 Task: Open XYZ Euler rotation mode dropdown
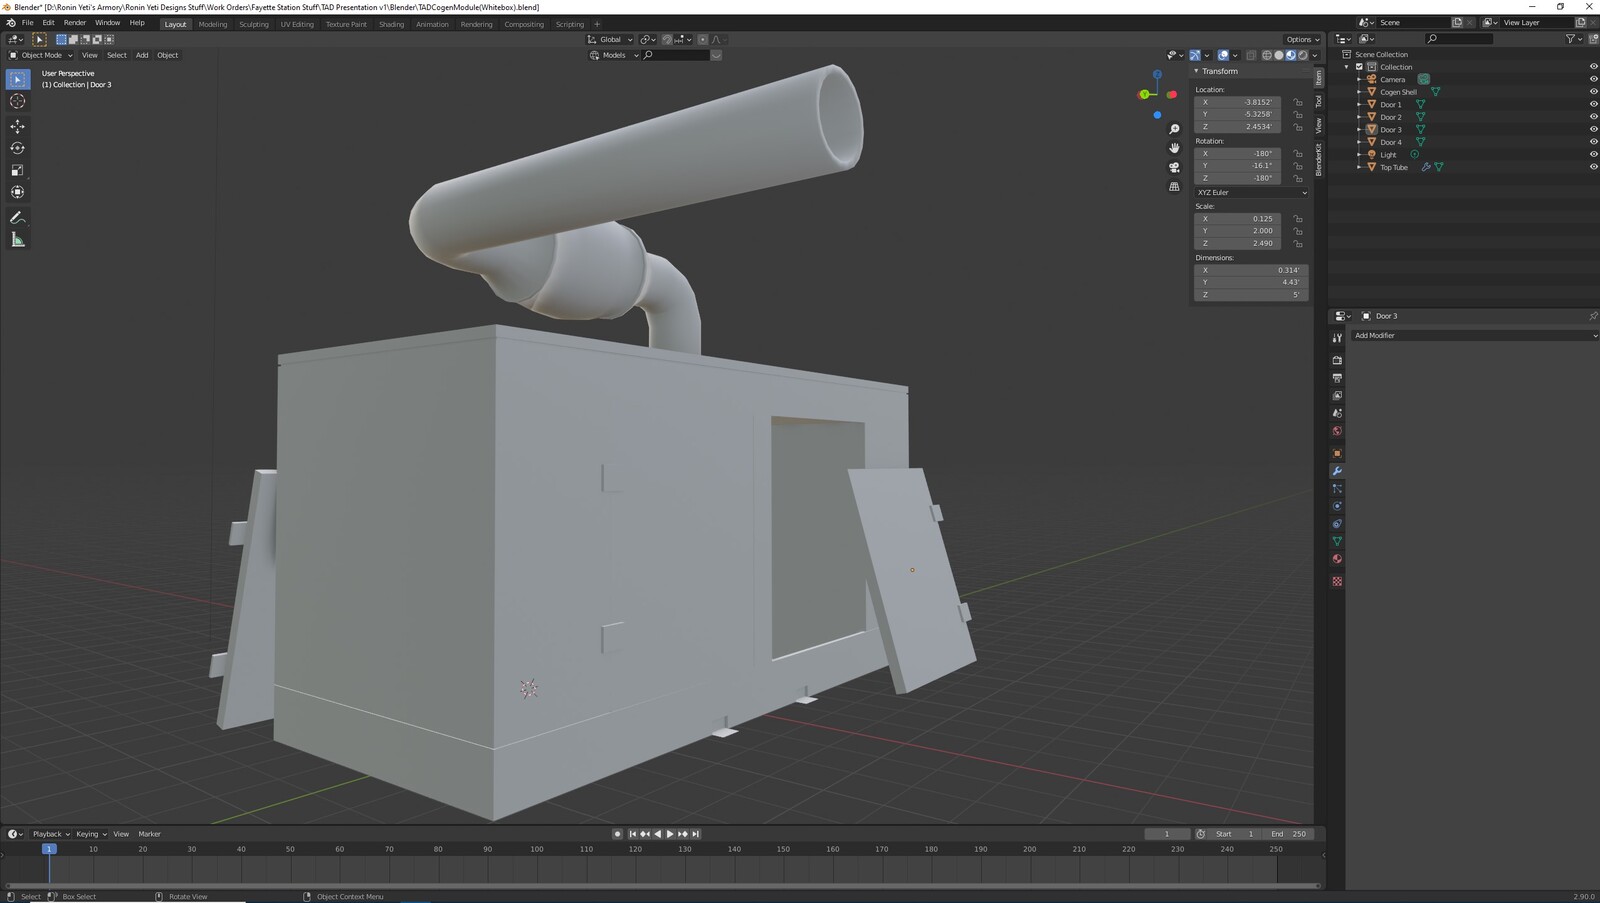[x=1251, y=192]
